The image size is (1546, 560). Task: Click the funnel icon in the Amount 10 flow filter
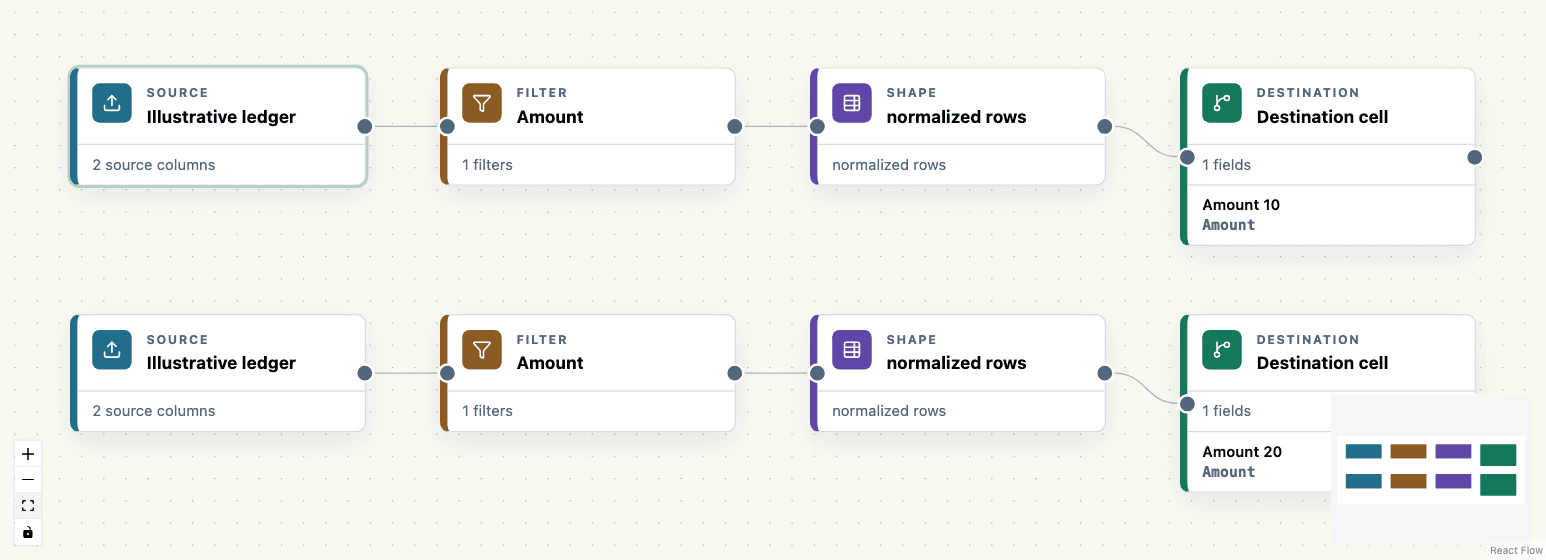click(x=482, y=103)
